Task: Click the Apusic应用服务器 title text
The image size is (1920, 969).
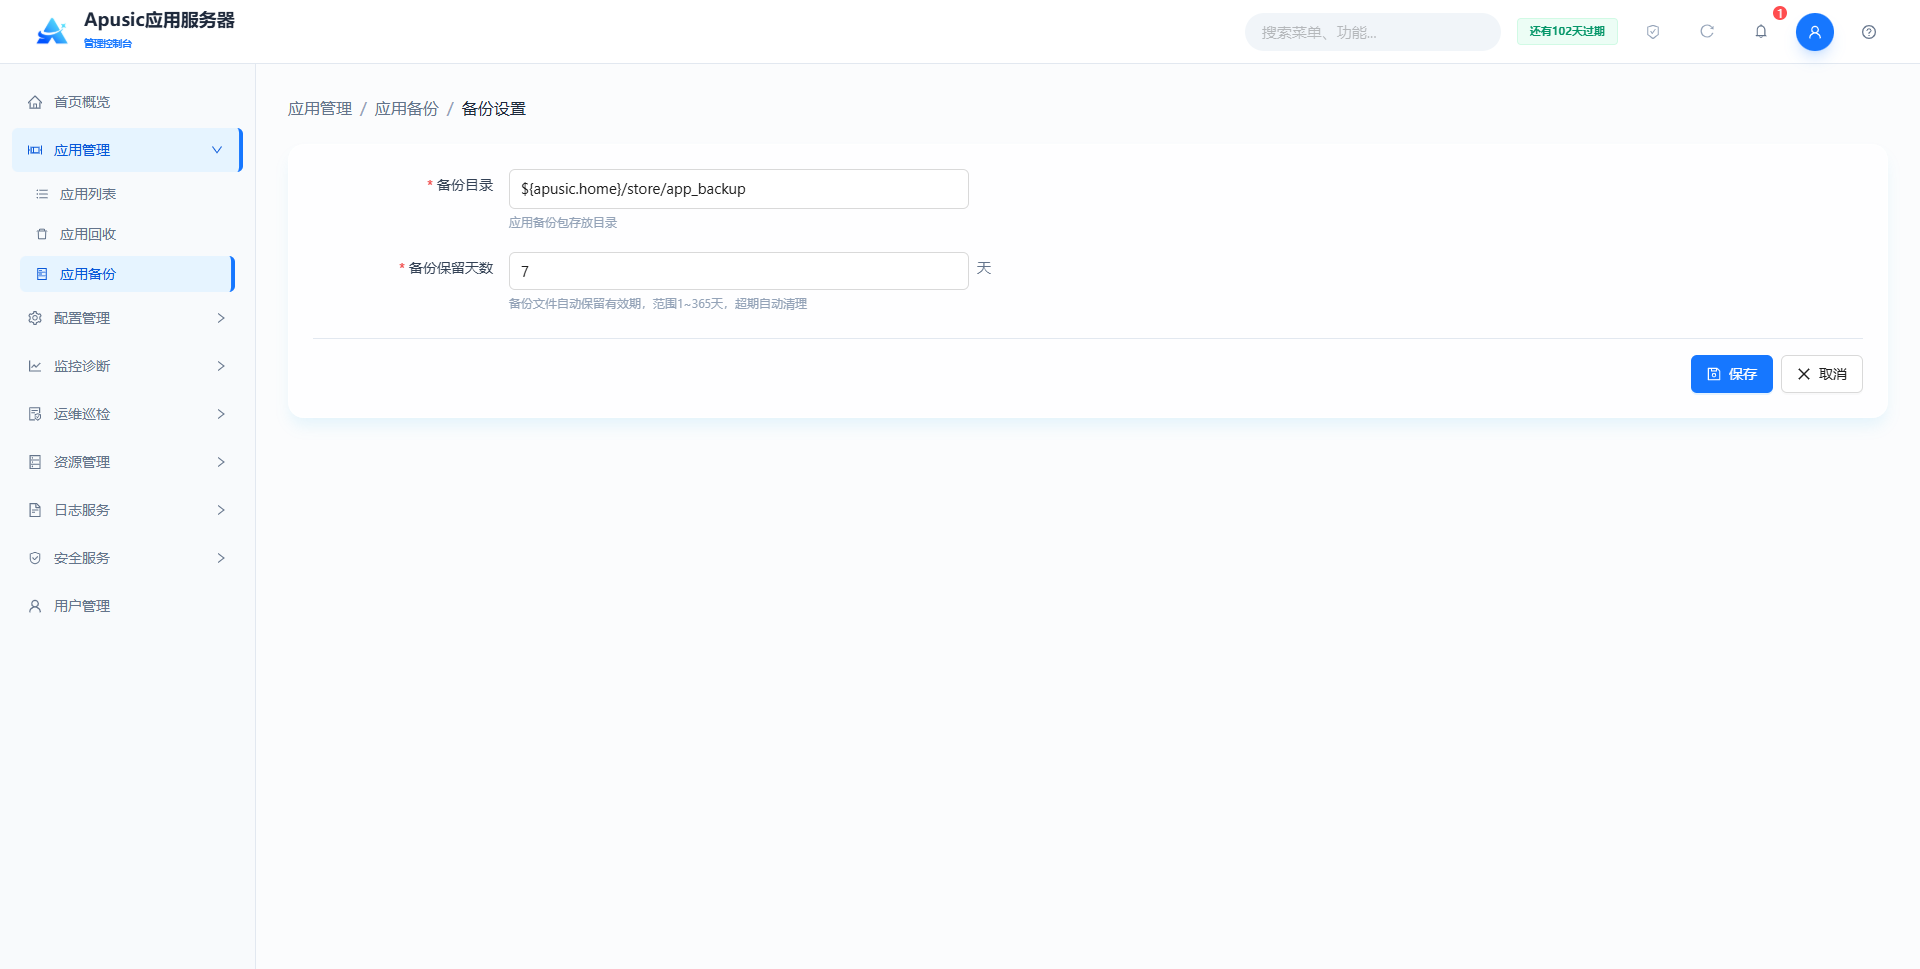Action: pyautogui.click(x=159, y=20)
